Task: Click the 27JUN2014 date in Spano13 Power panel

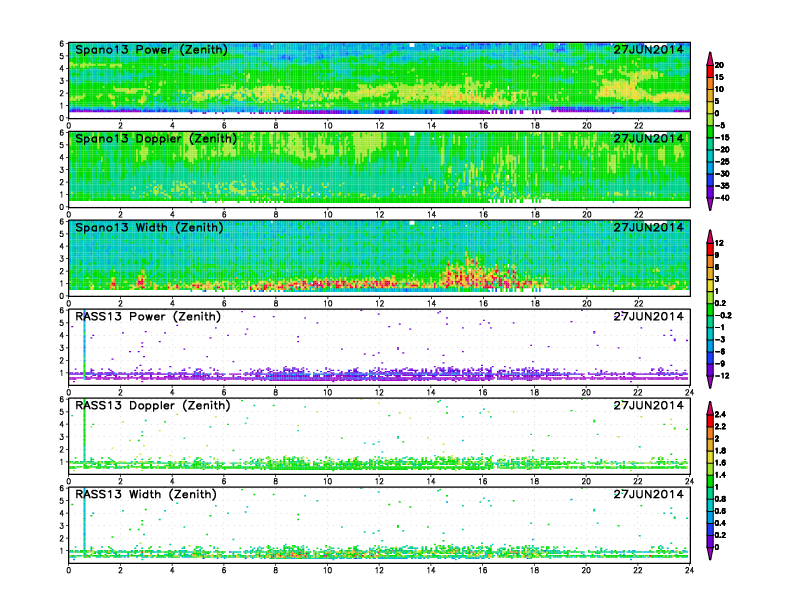Action: point(649,49)
